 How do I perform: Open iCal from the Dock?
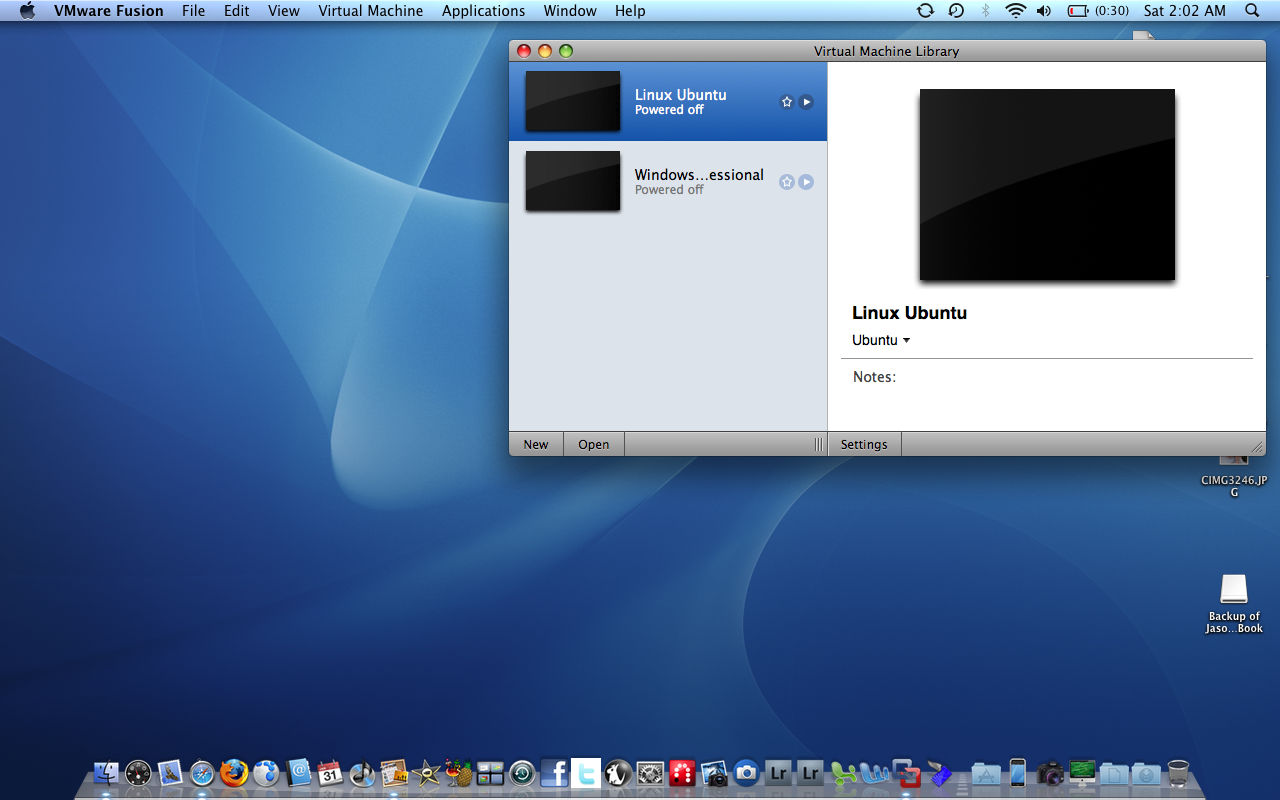(x=330, y=773)
